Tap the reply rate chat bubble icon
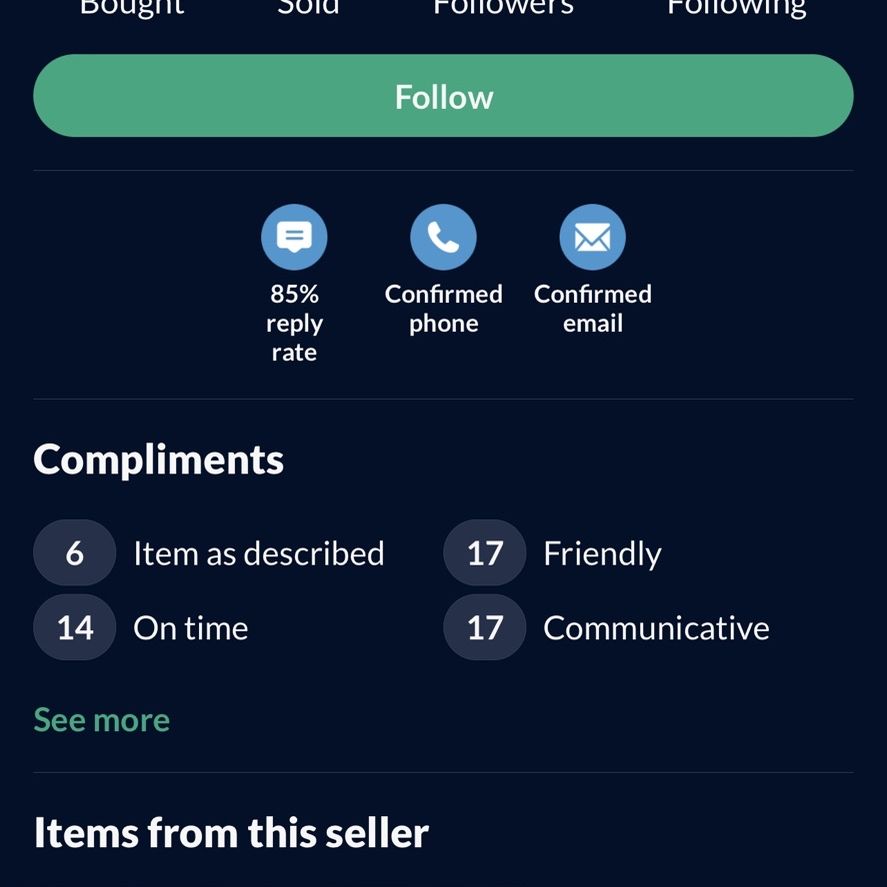This screenshot has height=887, width=887. (294, 237)
